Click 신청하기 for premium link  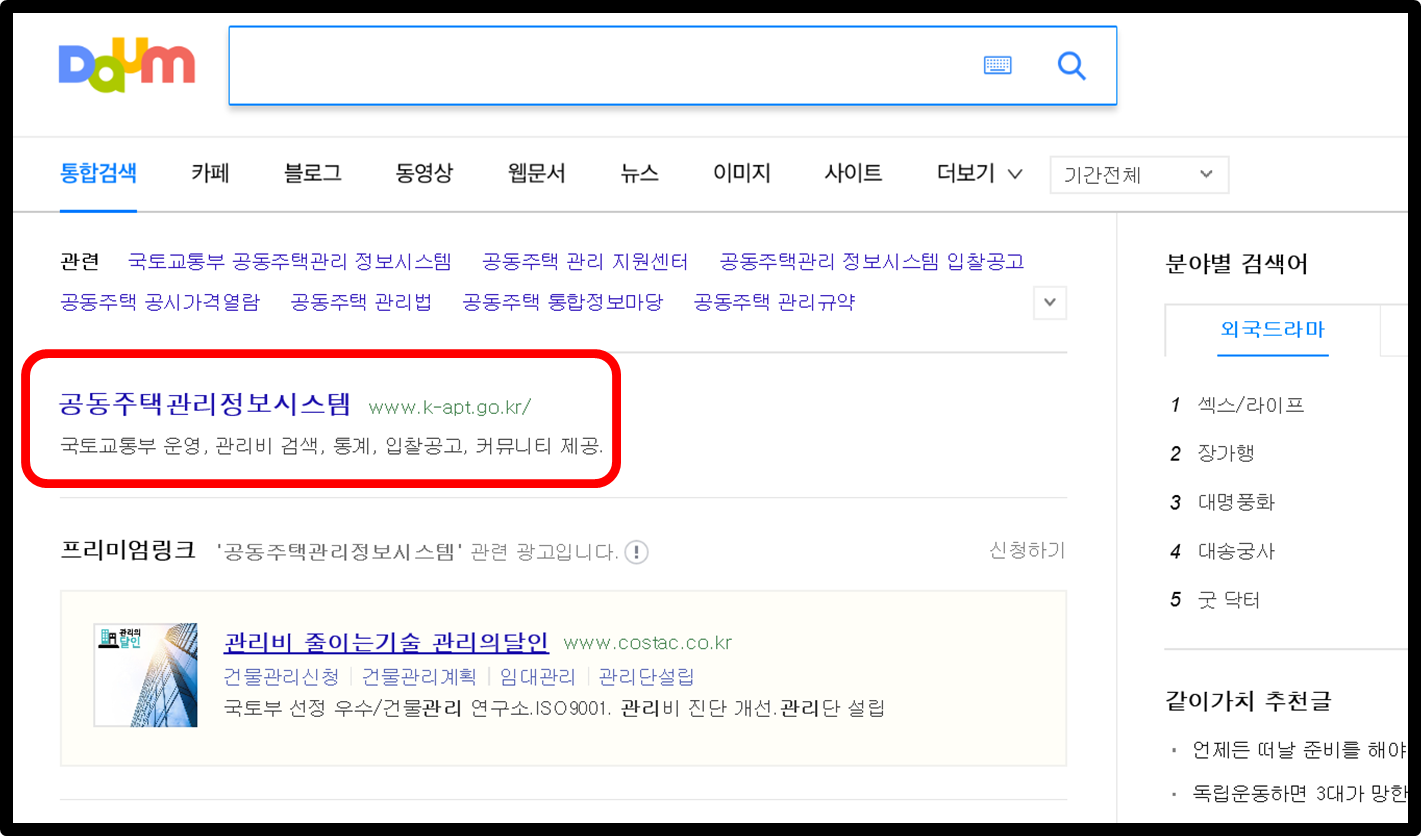coord(1027,550)
